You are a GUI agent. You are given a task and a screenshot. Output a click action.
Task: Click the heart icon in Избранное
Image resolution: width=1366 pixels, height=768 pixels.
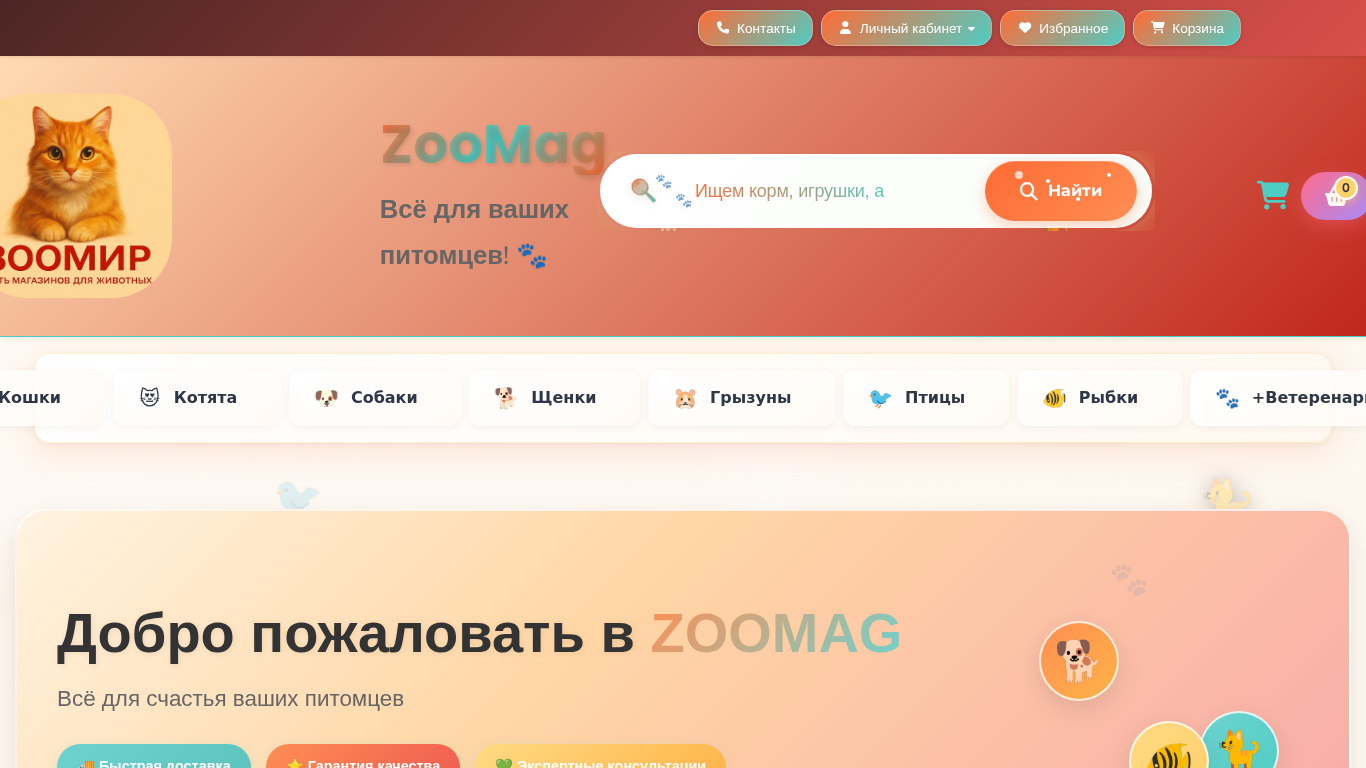pyautogui.click(x=1025, y=28)
